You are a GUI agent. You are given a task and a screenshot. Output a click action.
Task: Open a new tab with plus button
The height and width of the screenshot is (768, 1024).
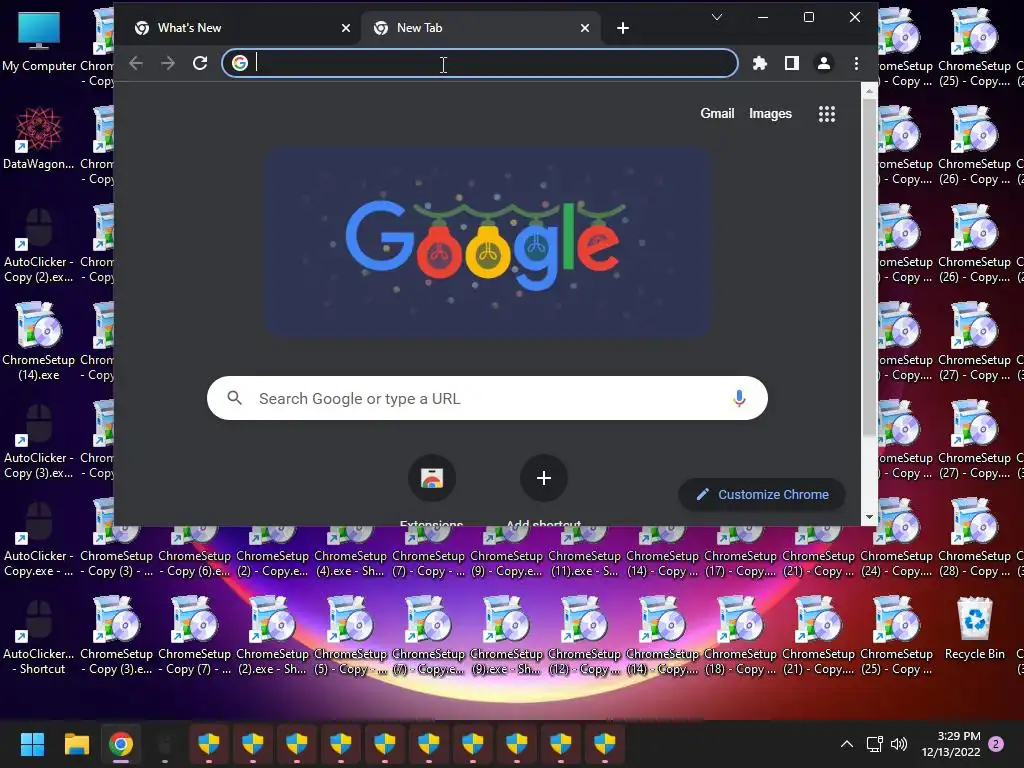click(622, 28)
